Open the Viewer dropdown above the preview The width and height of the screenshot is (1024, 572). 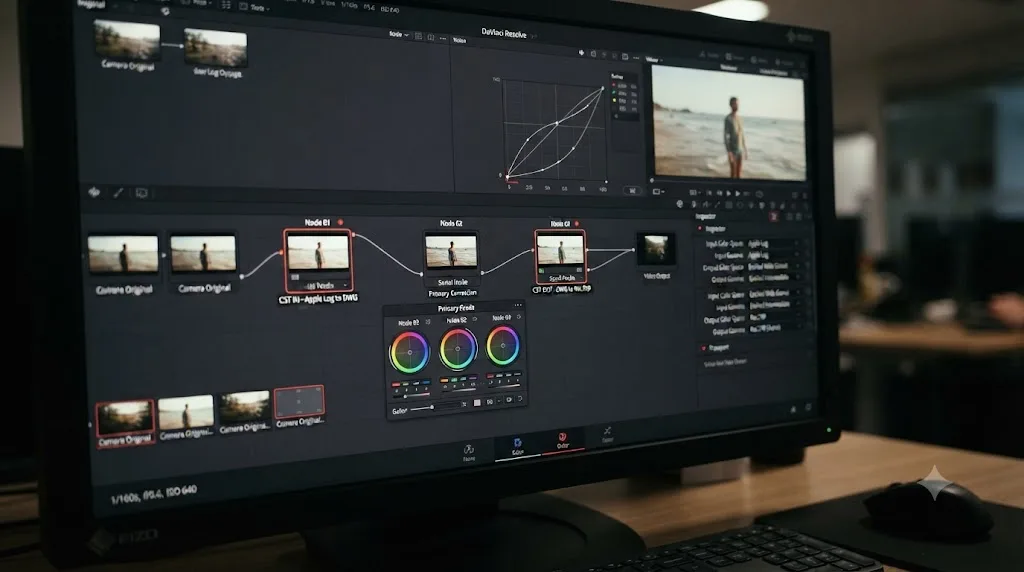(x=654, y=59)
